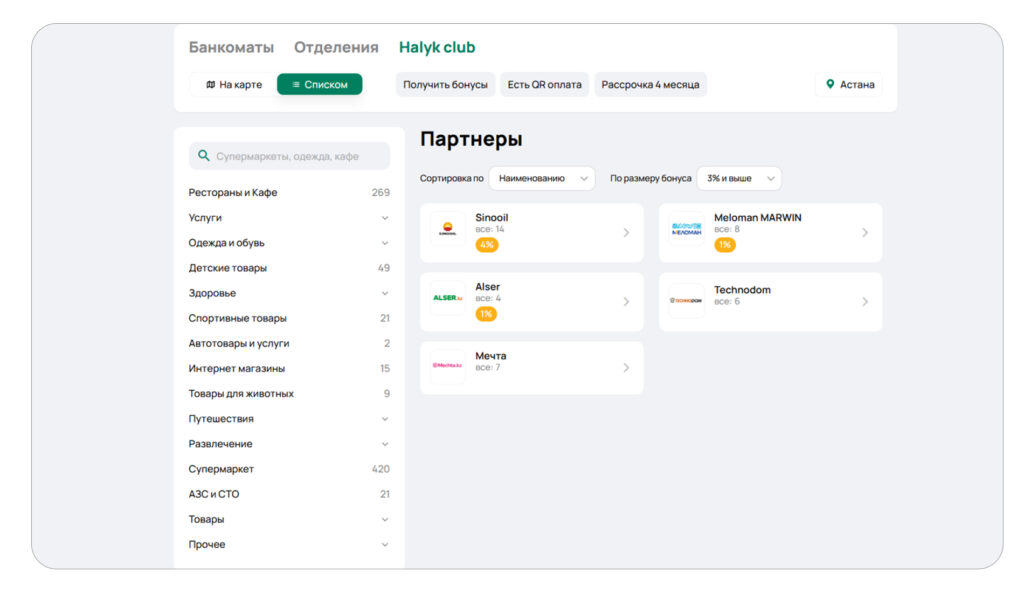Open the Sinooil partner name
This screenshot has height=593, width=1024.
tap(492, 217)
